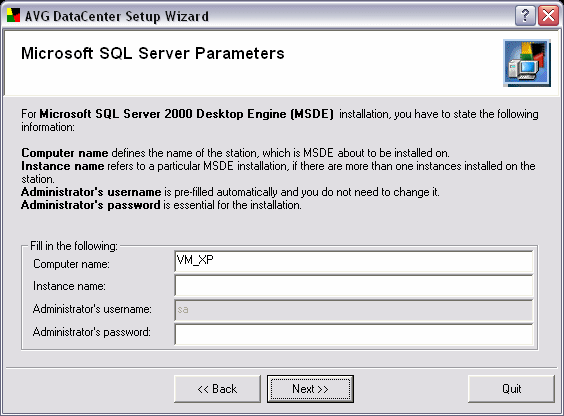Click the 'Microsoft SQL Server Parameters' heading
The image size is (564, 416).
click(153, 53)
